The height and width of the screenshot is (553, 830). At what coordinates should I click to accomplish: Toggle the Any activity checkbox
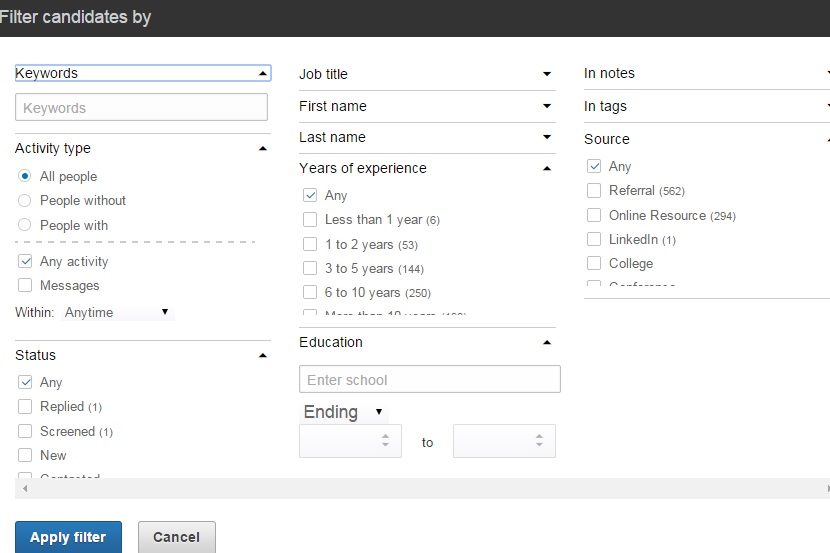pyautogui.click(x=25, y=261)
